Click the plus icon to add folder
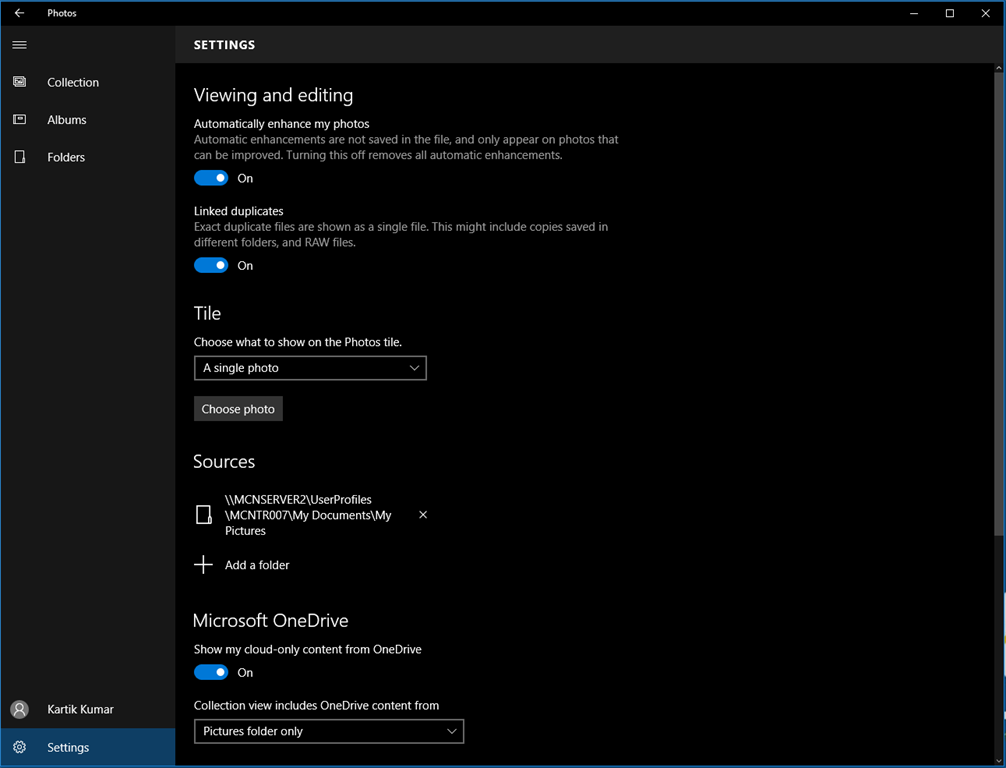Viewport: 1006px width, 768px height. [203, 565]
